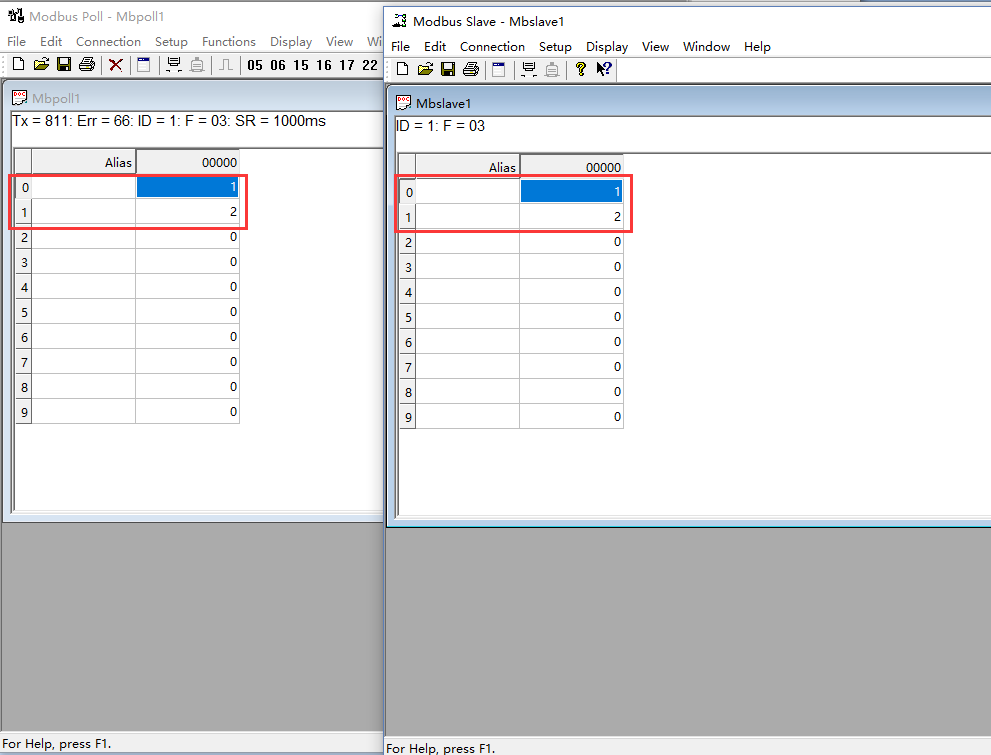Create new document in Modbus Poll toolbar

tap(18, 65)
